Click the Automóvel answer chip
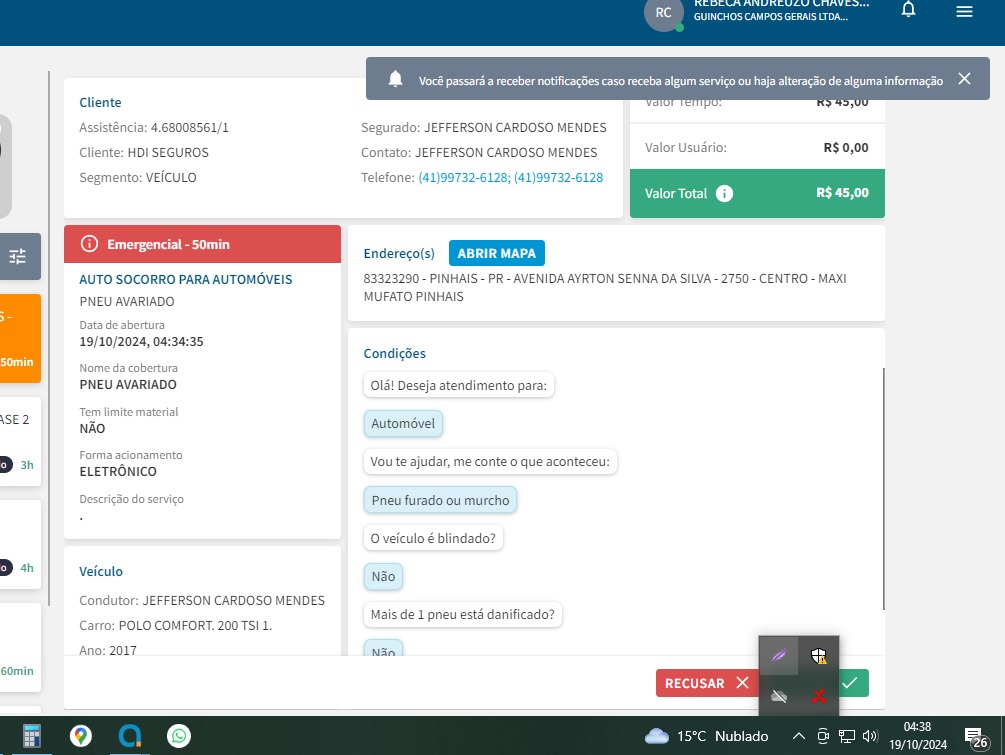Viewport: 1005px width, 755px height. [x=403, y=423]
